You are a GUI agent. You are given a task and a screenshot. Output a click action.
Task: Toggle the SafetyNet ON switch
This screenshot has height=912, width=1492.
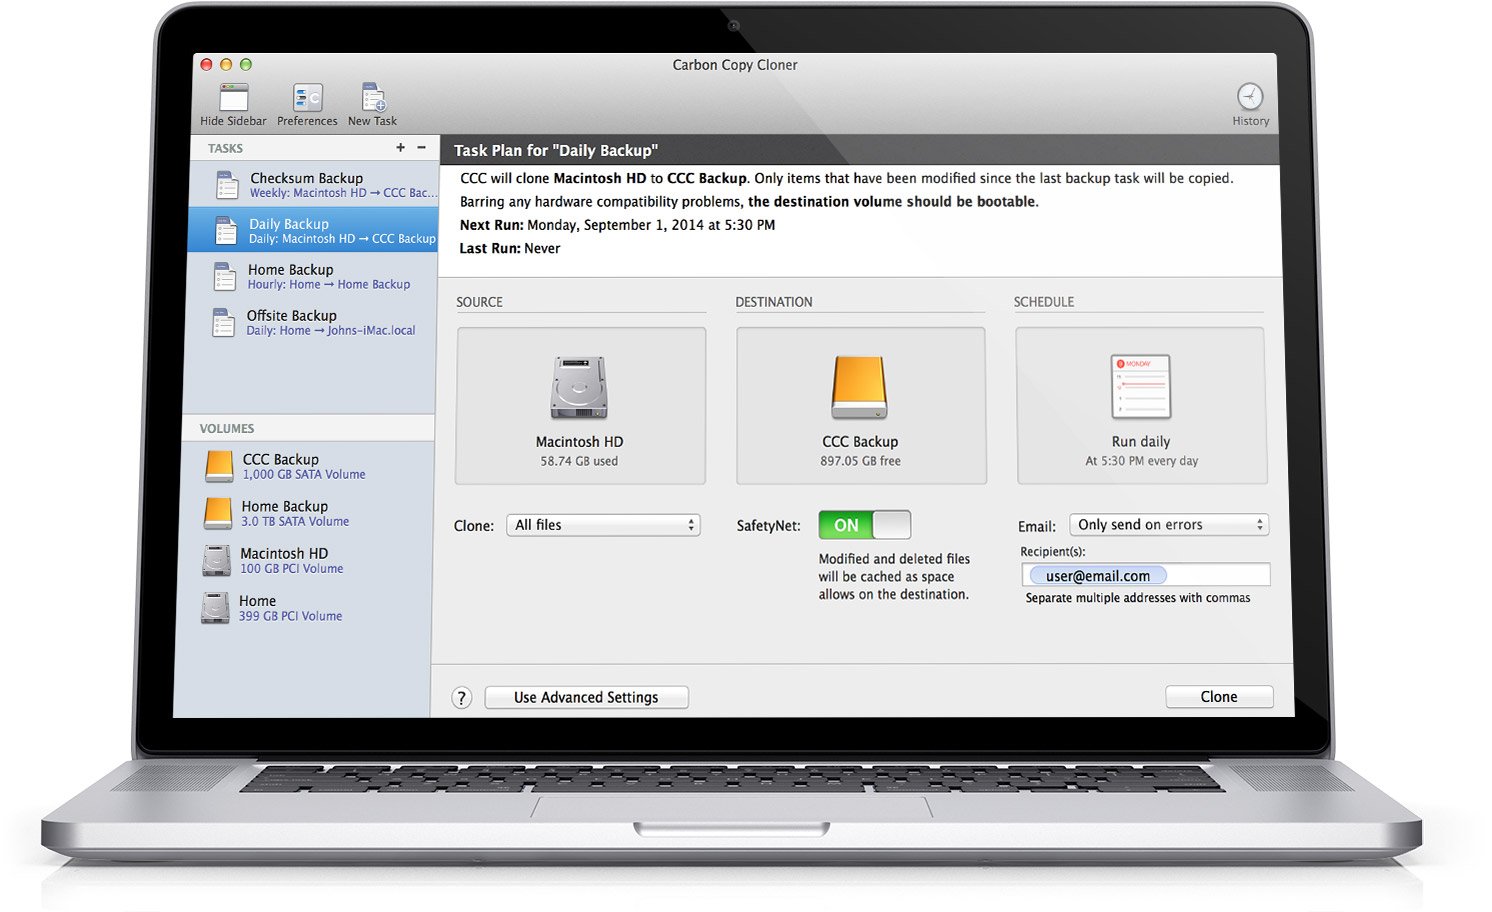pos(864,525)
